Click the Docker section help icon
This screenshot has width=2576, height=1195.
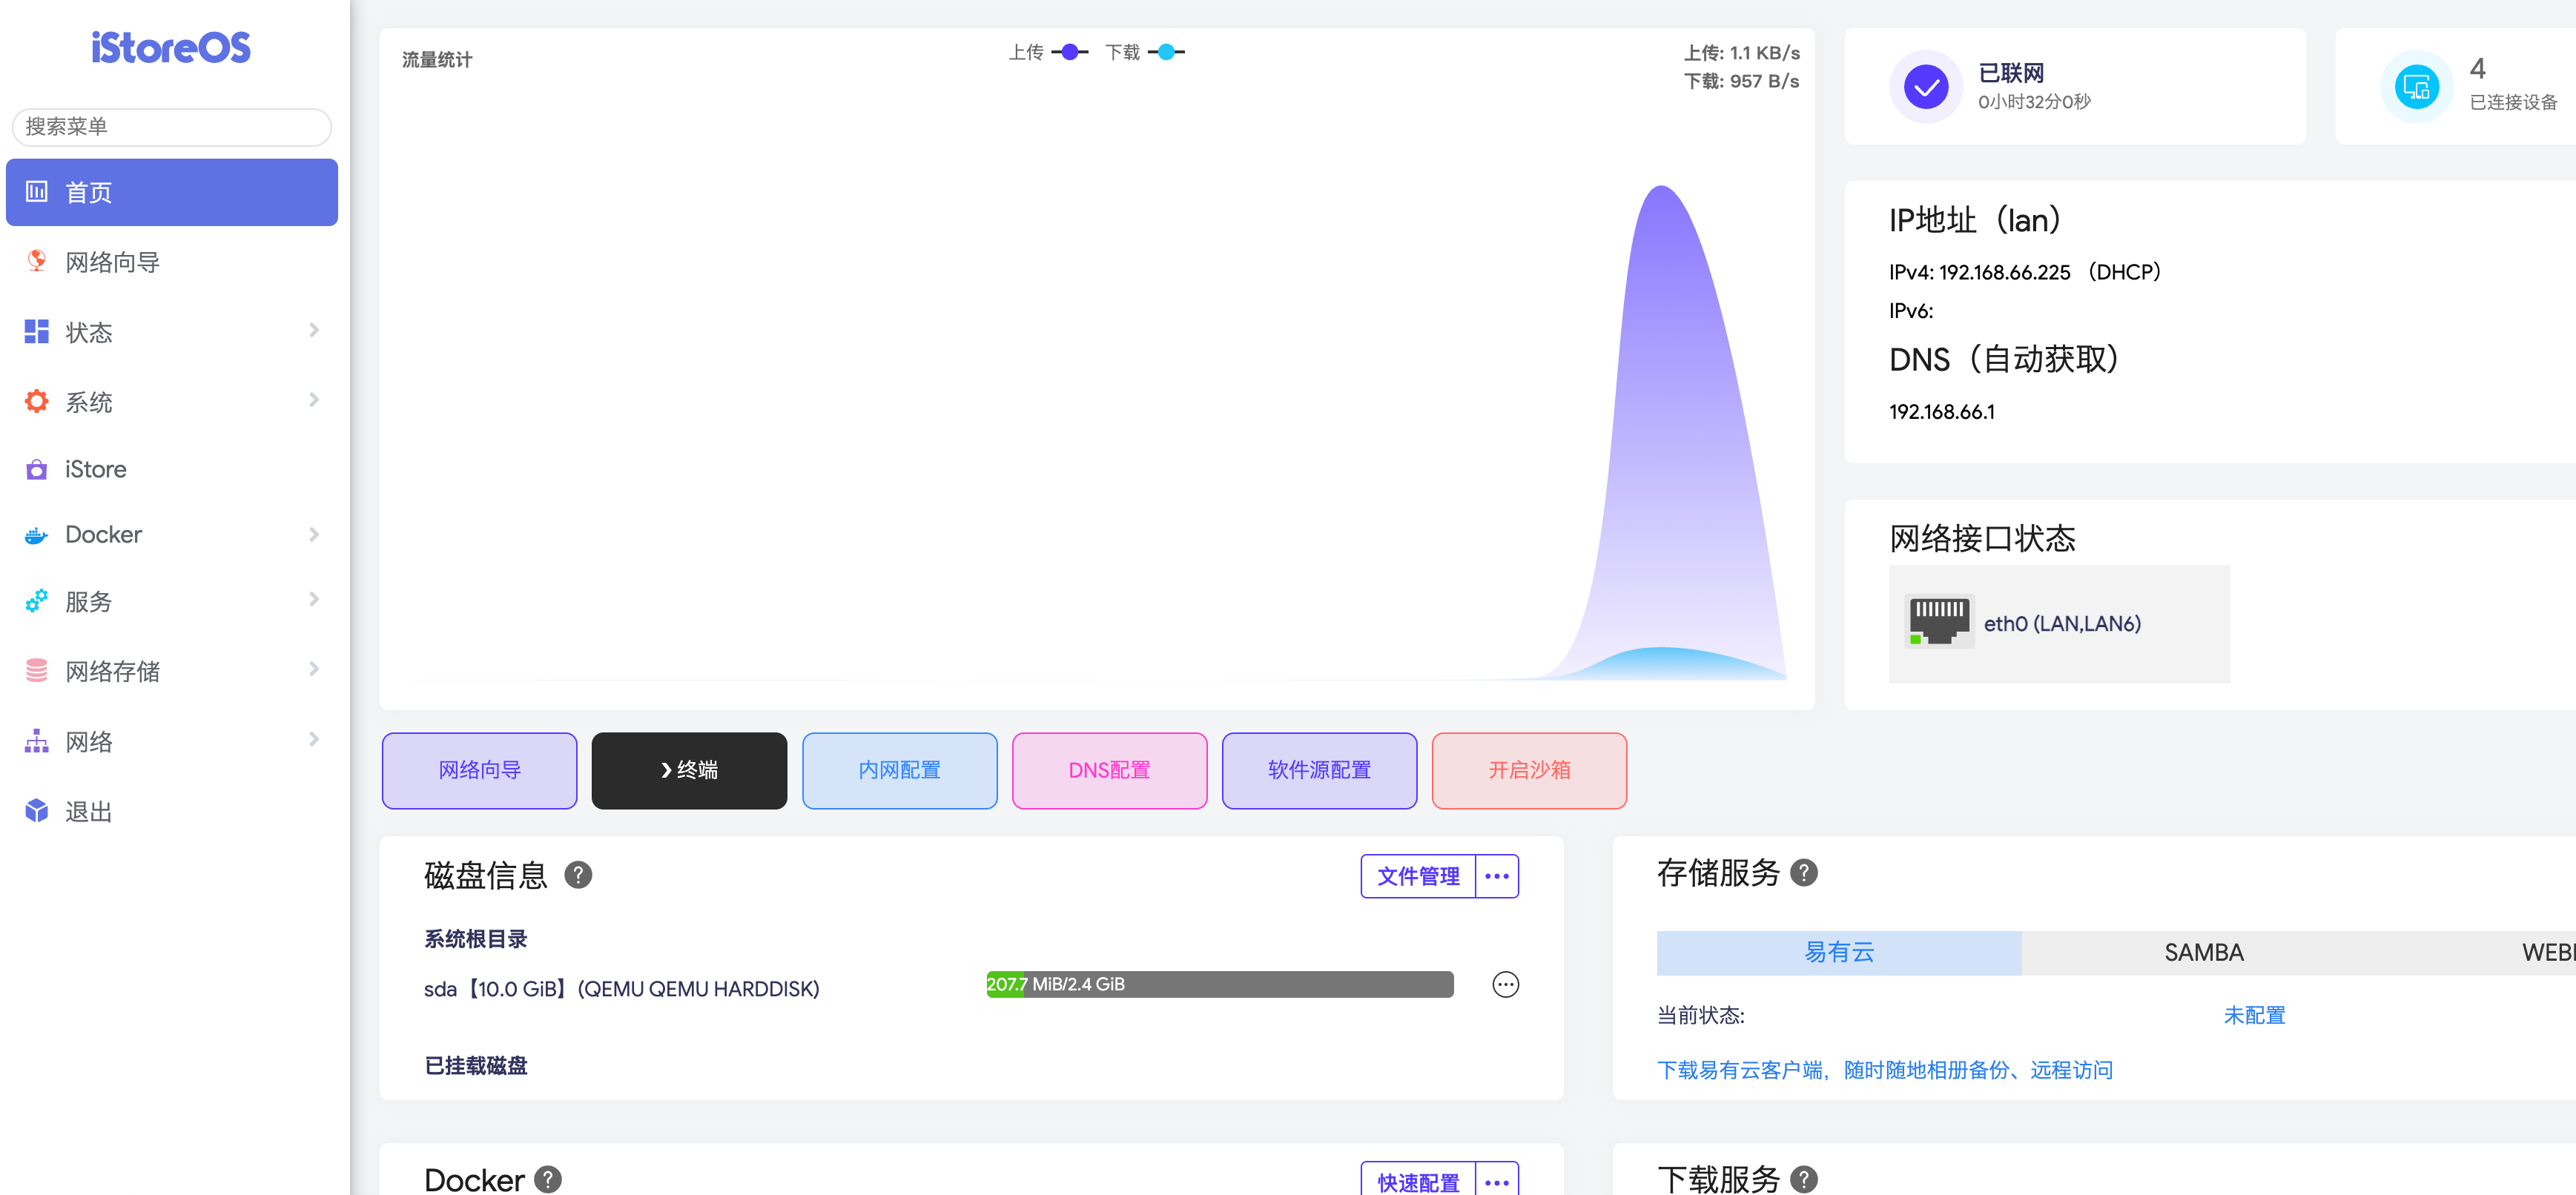tap(547, 1179)
